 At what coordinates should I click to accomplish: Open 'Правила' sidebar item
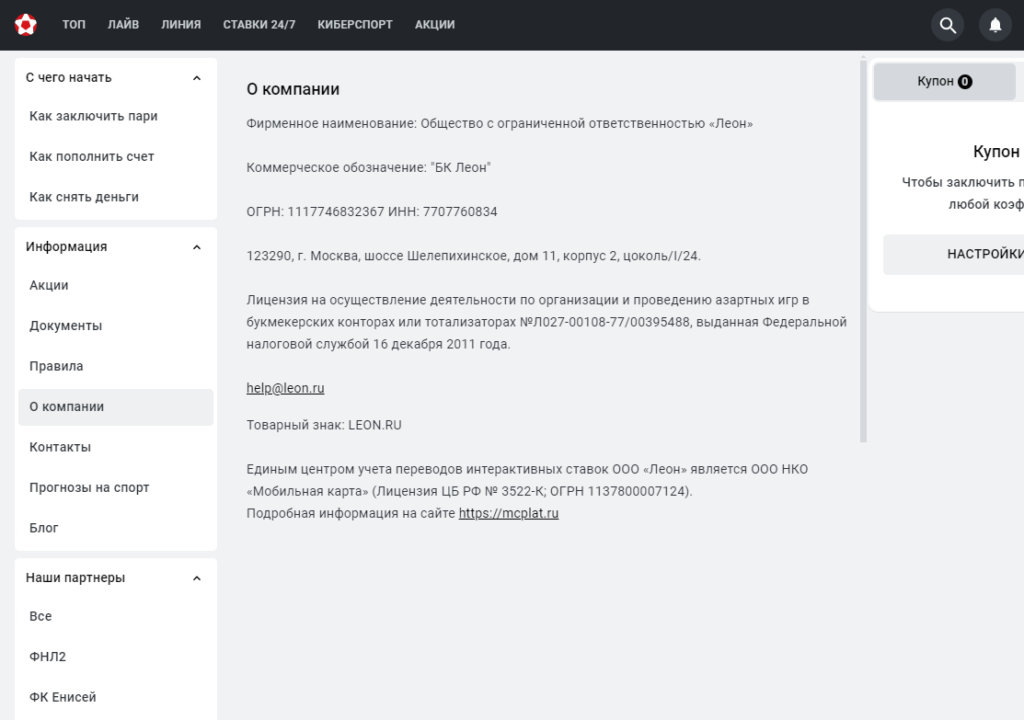coord(116,367)
